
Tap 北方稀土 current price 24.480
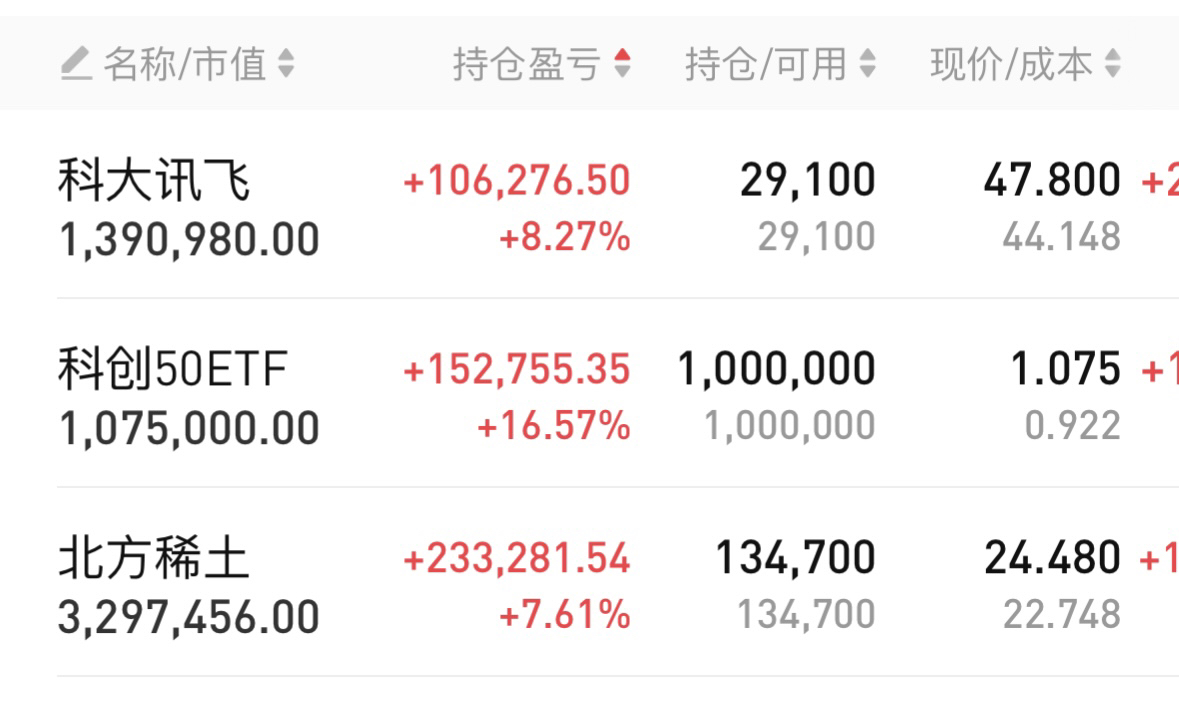coord(1052,558)
